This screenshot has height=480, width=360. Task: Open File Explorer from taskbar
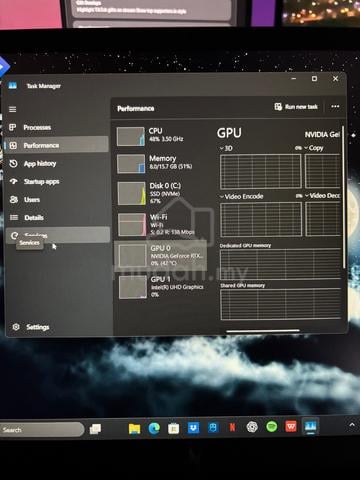134,428
